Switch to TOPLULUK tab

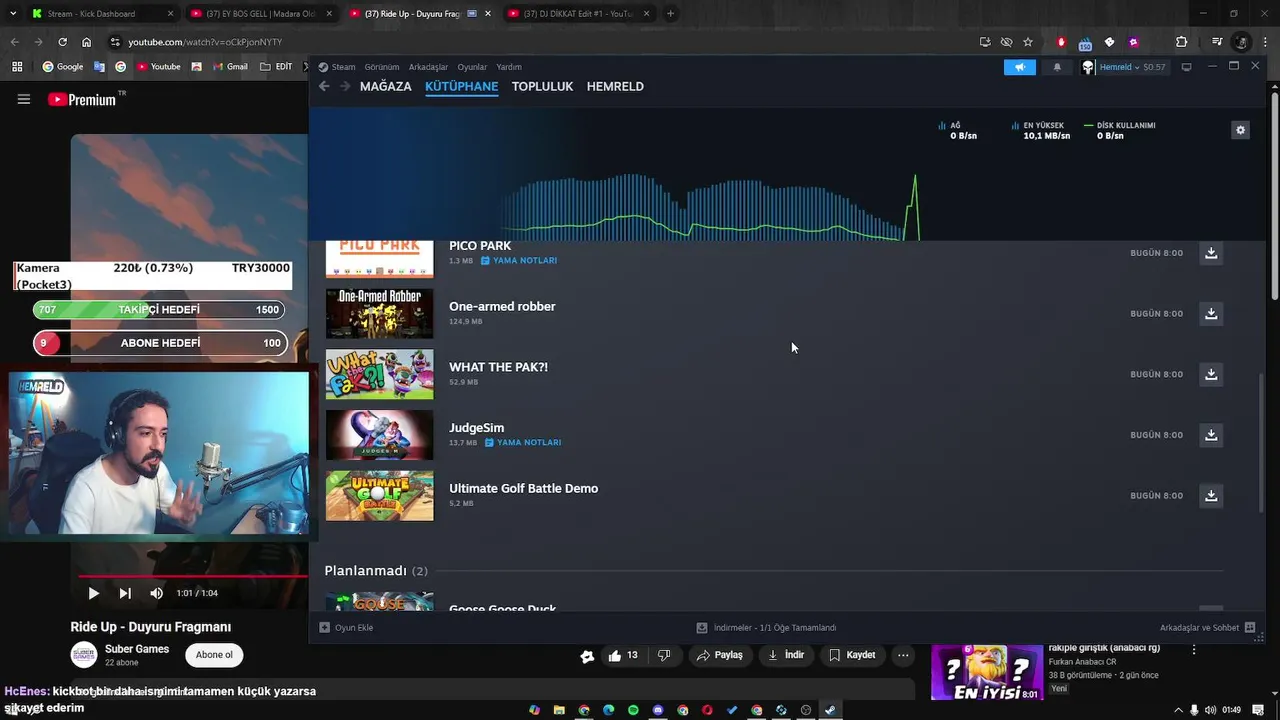point(542,86)
